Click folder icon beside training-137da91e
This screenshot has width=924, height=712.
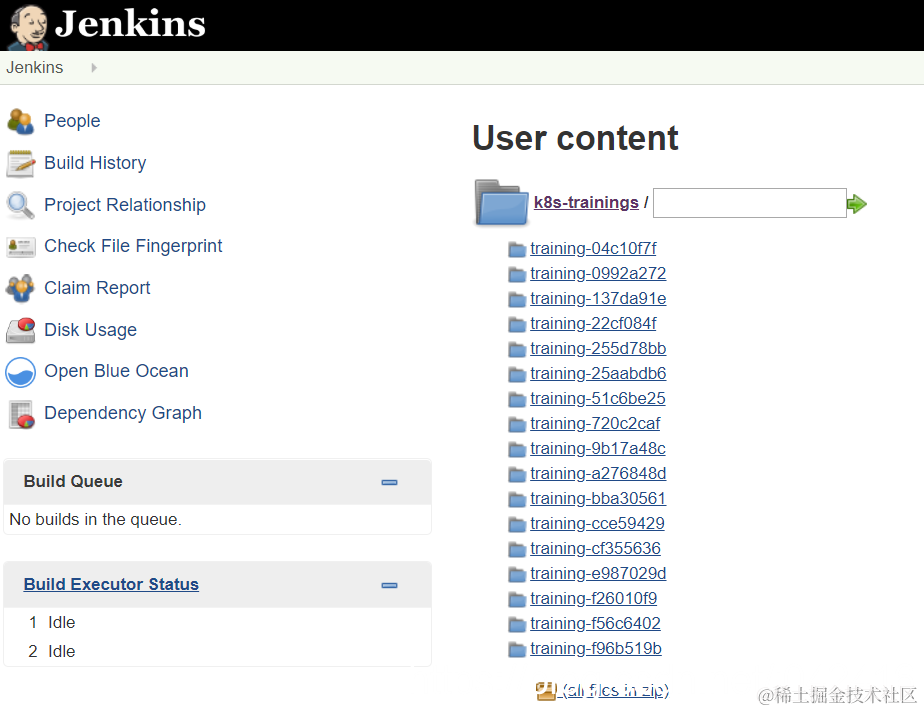pos(517,299)
